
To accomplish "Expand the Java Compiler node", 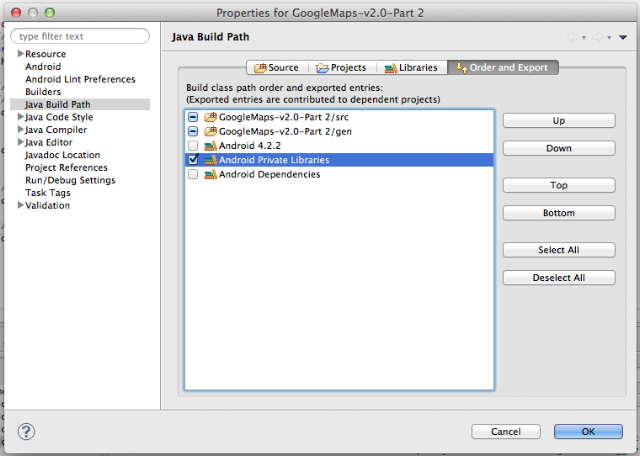I will point(20,129).
